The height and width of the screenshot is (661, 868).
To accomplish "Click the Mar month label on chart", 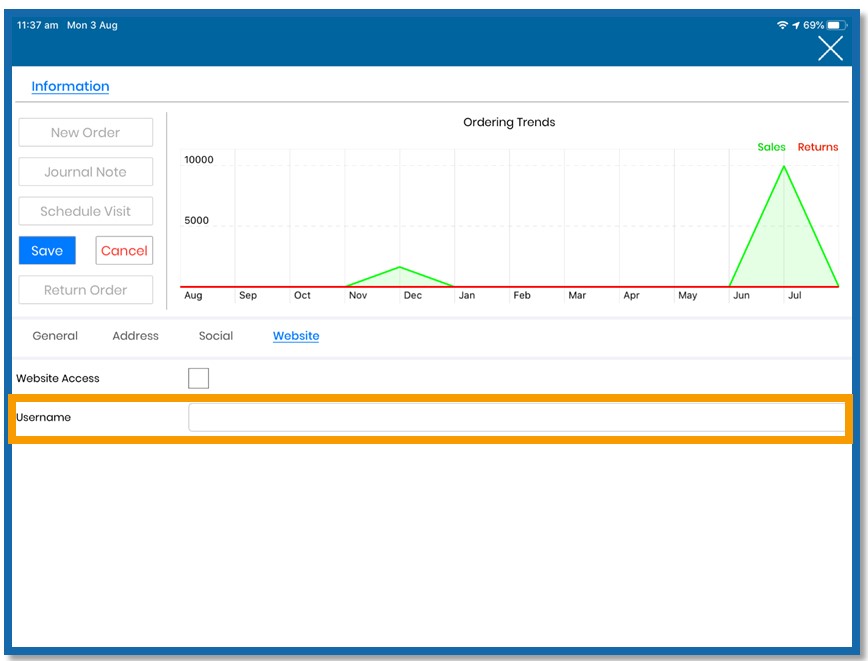I will 577,295.
